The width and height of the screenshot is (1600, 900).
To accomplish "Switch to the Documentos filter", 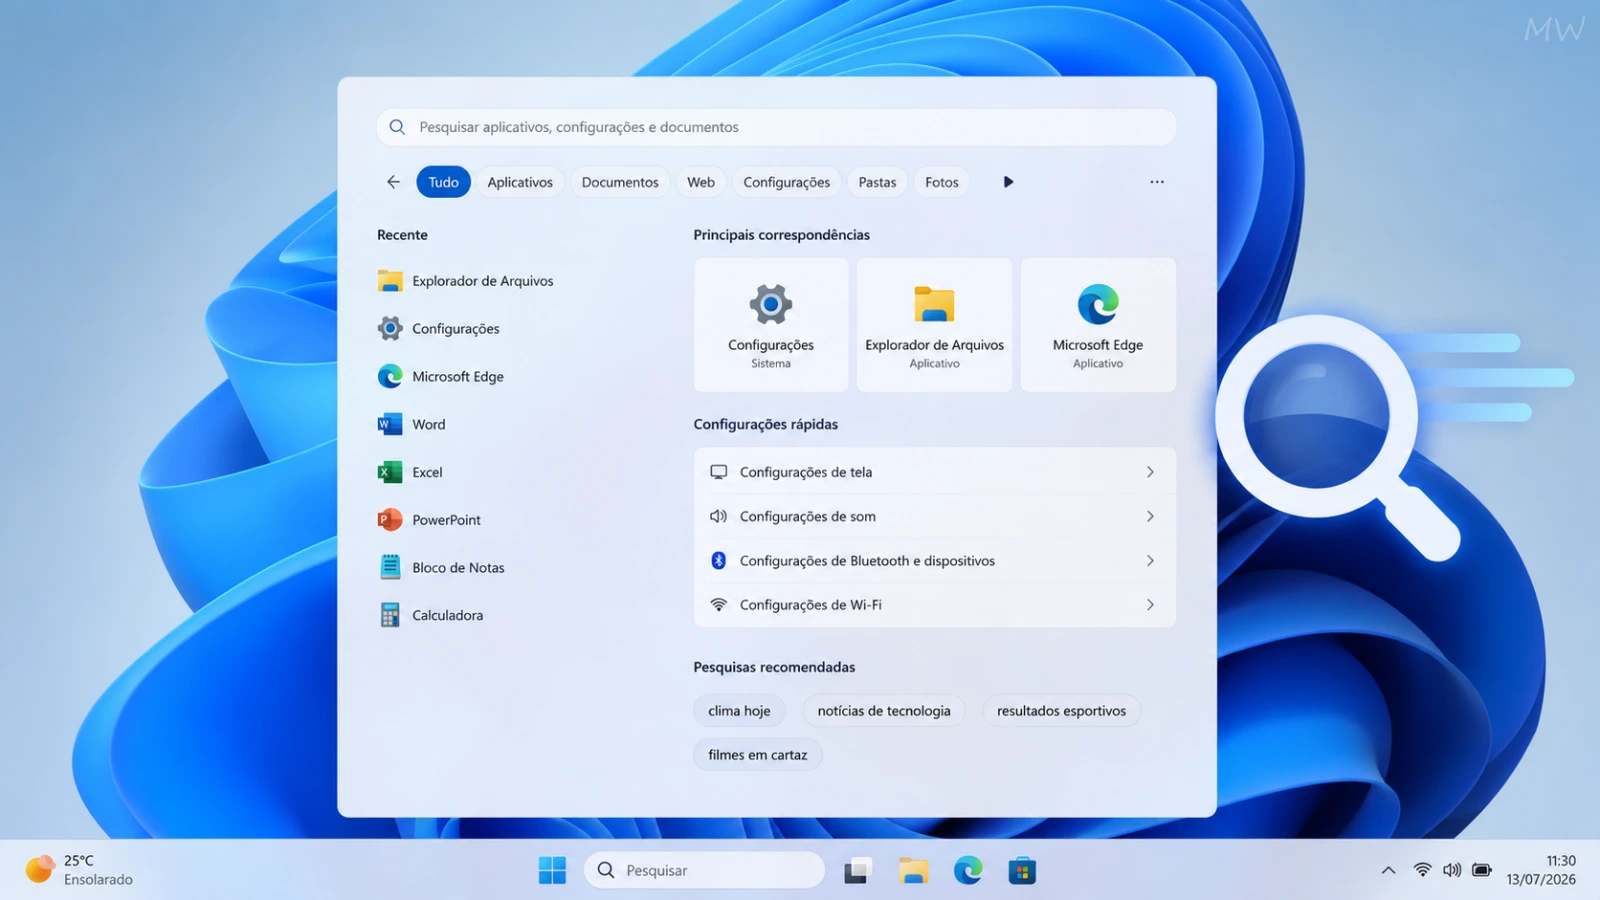I will [620, 182].
